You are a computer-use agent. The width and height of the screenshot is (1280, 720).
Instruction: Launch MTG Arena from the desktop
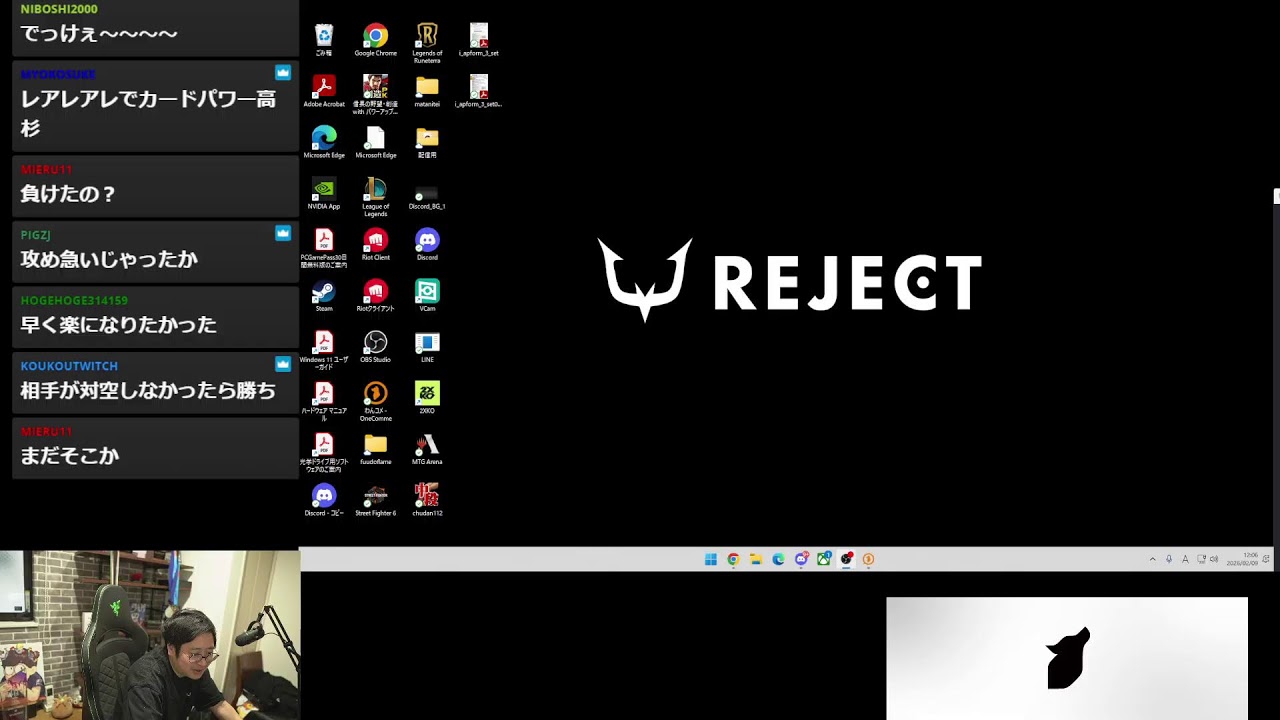tap(427, 449)
